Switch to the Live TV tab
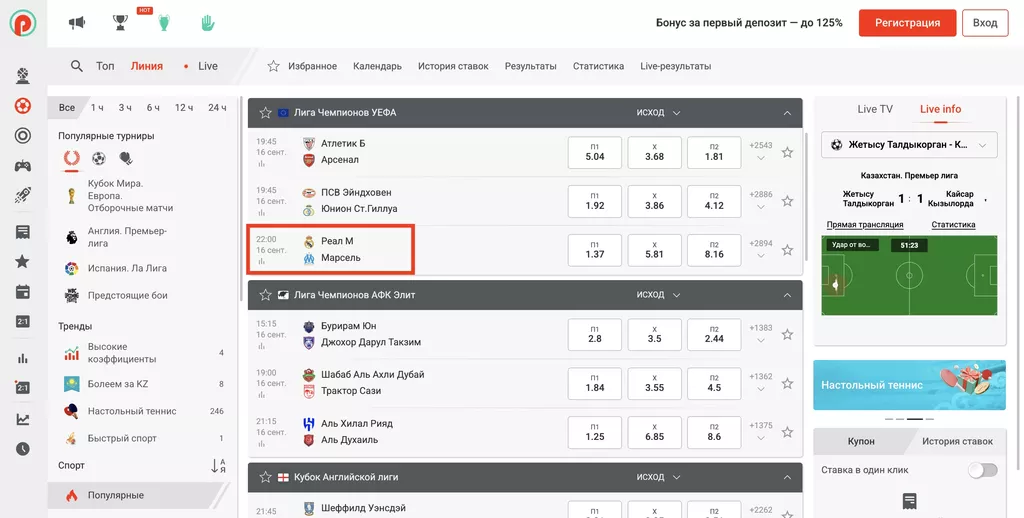 tap(874, 109)
